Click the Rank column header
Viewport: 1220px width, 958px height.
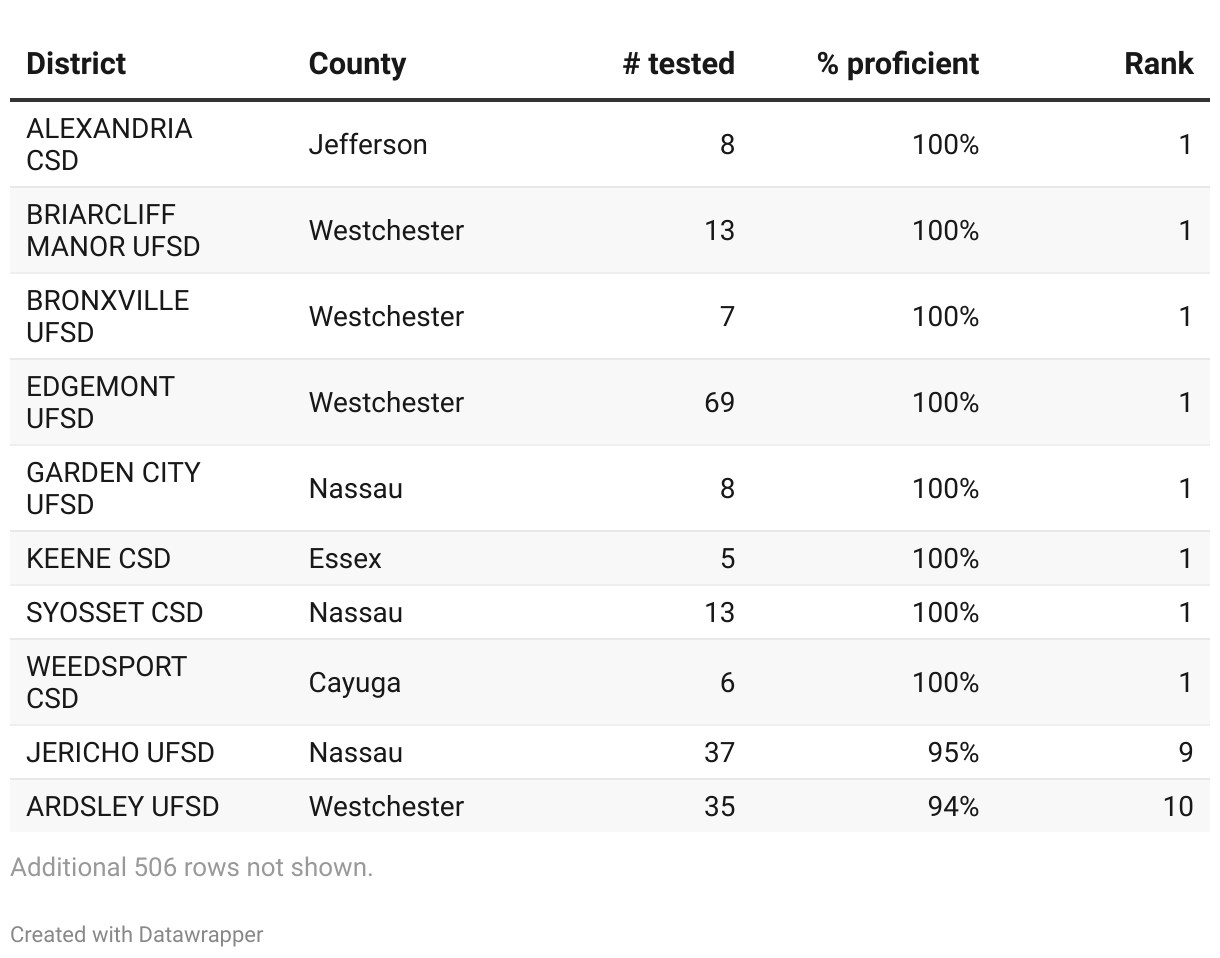[x=1158, y=64]
